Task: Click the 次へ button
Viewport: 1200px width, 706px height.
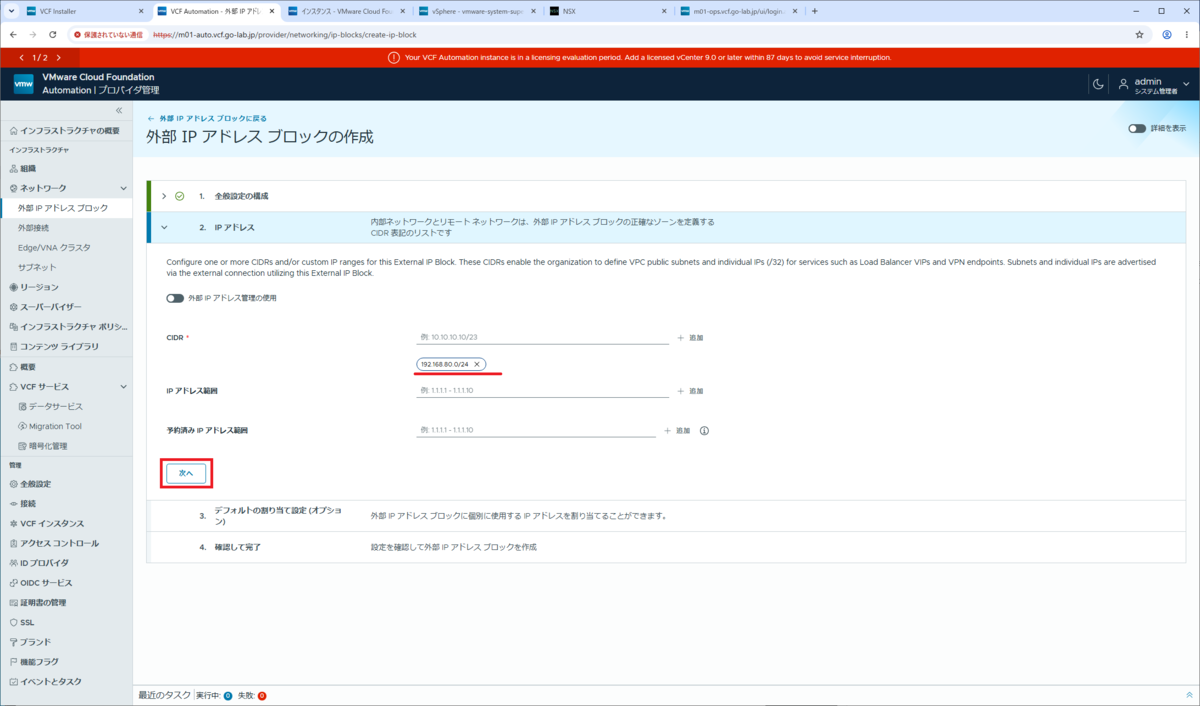Action: coord(186,472)
